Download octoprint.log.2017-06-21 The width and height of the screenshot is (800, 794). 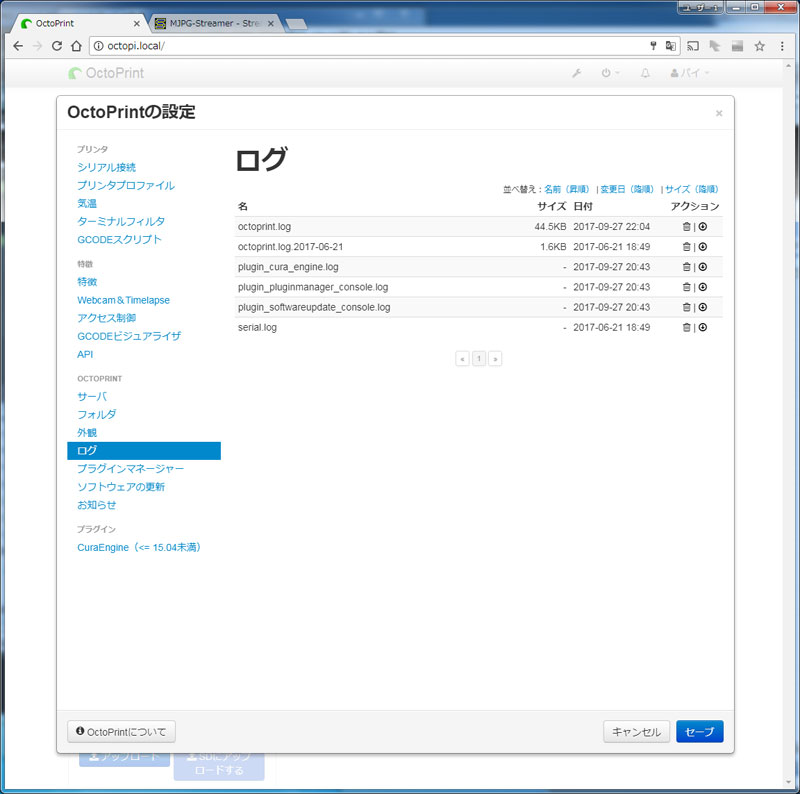coord(703,247)
